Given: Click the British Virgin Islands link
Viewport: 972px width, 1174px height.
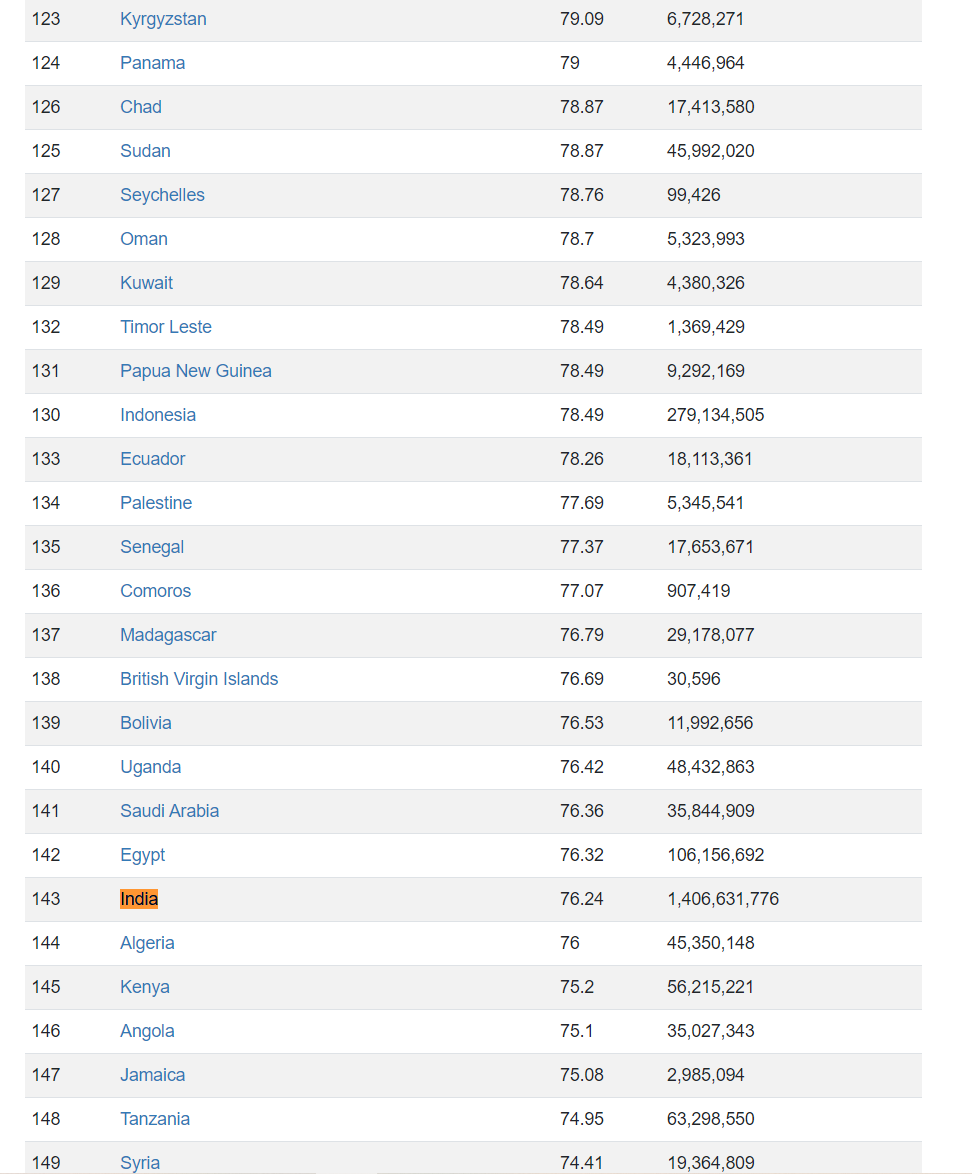Looking at the screenshot, I should (198, 679).
